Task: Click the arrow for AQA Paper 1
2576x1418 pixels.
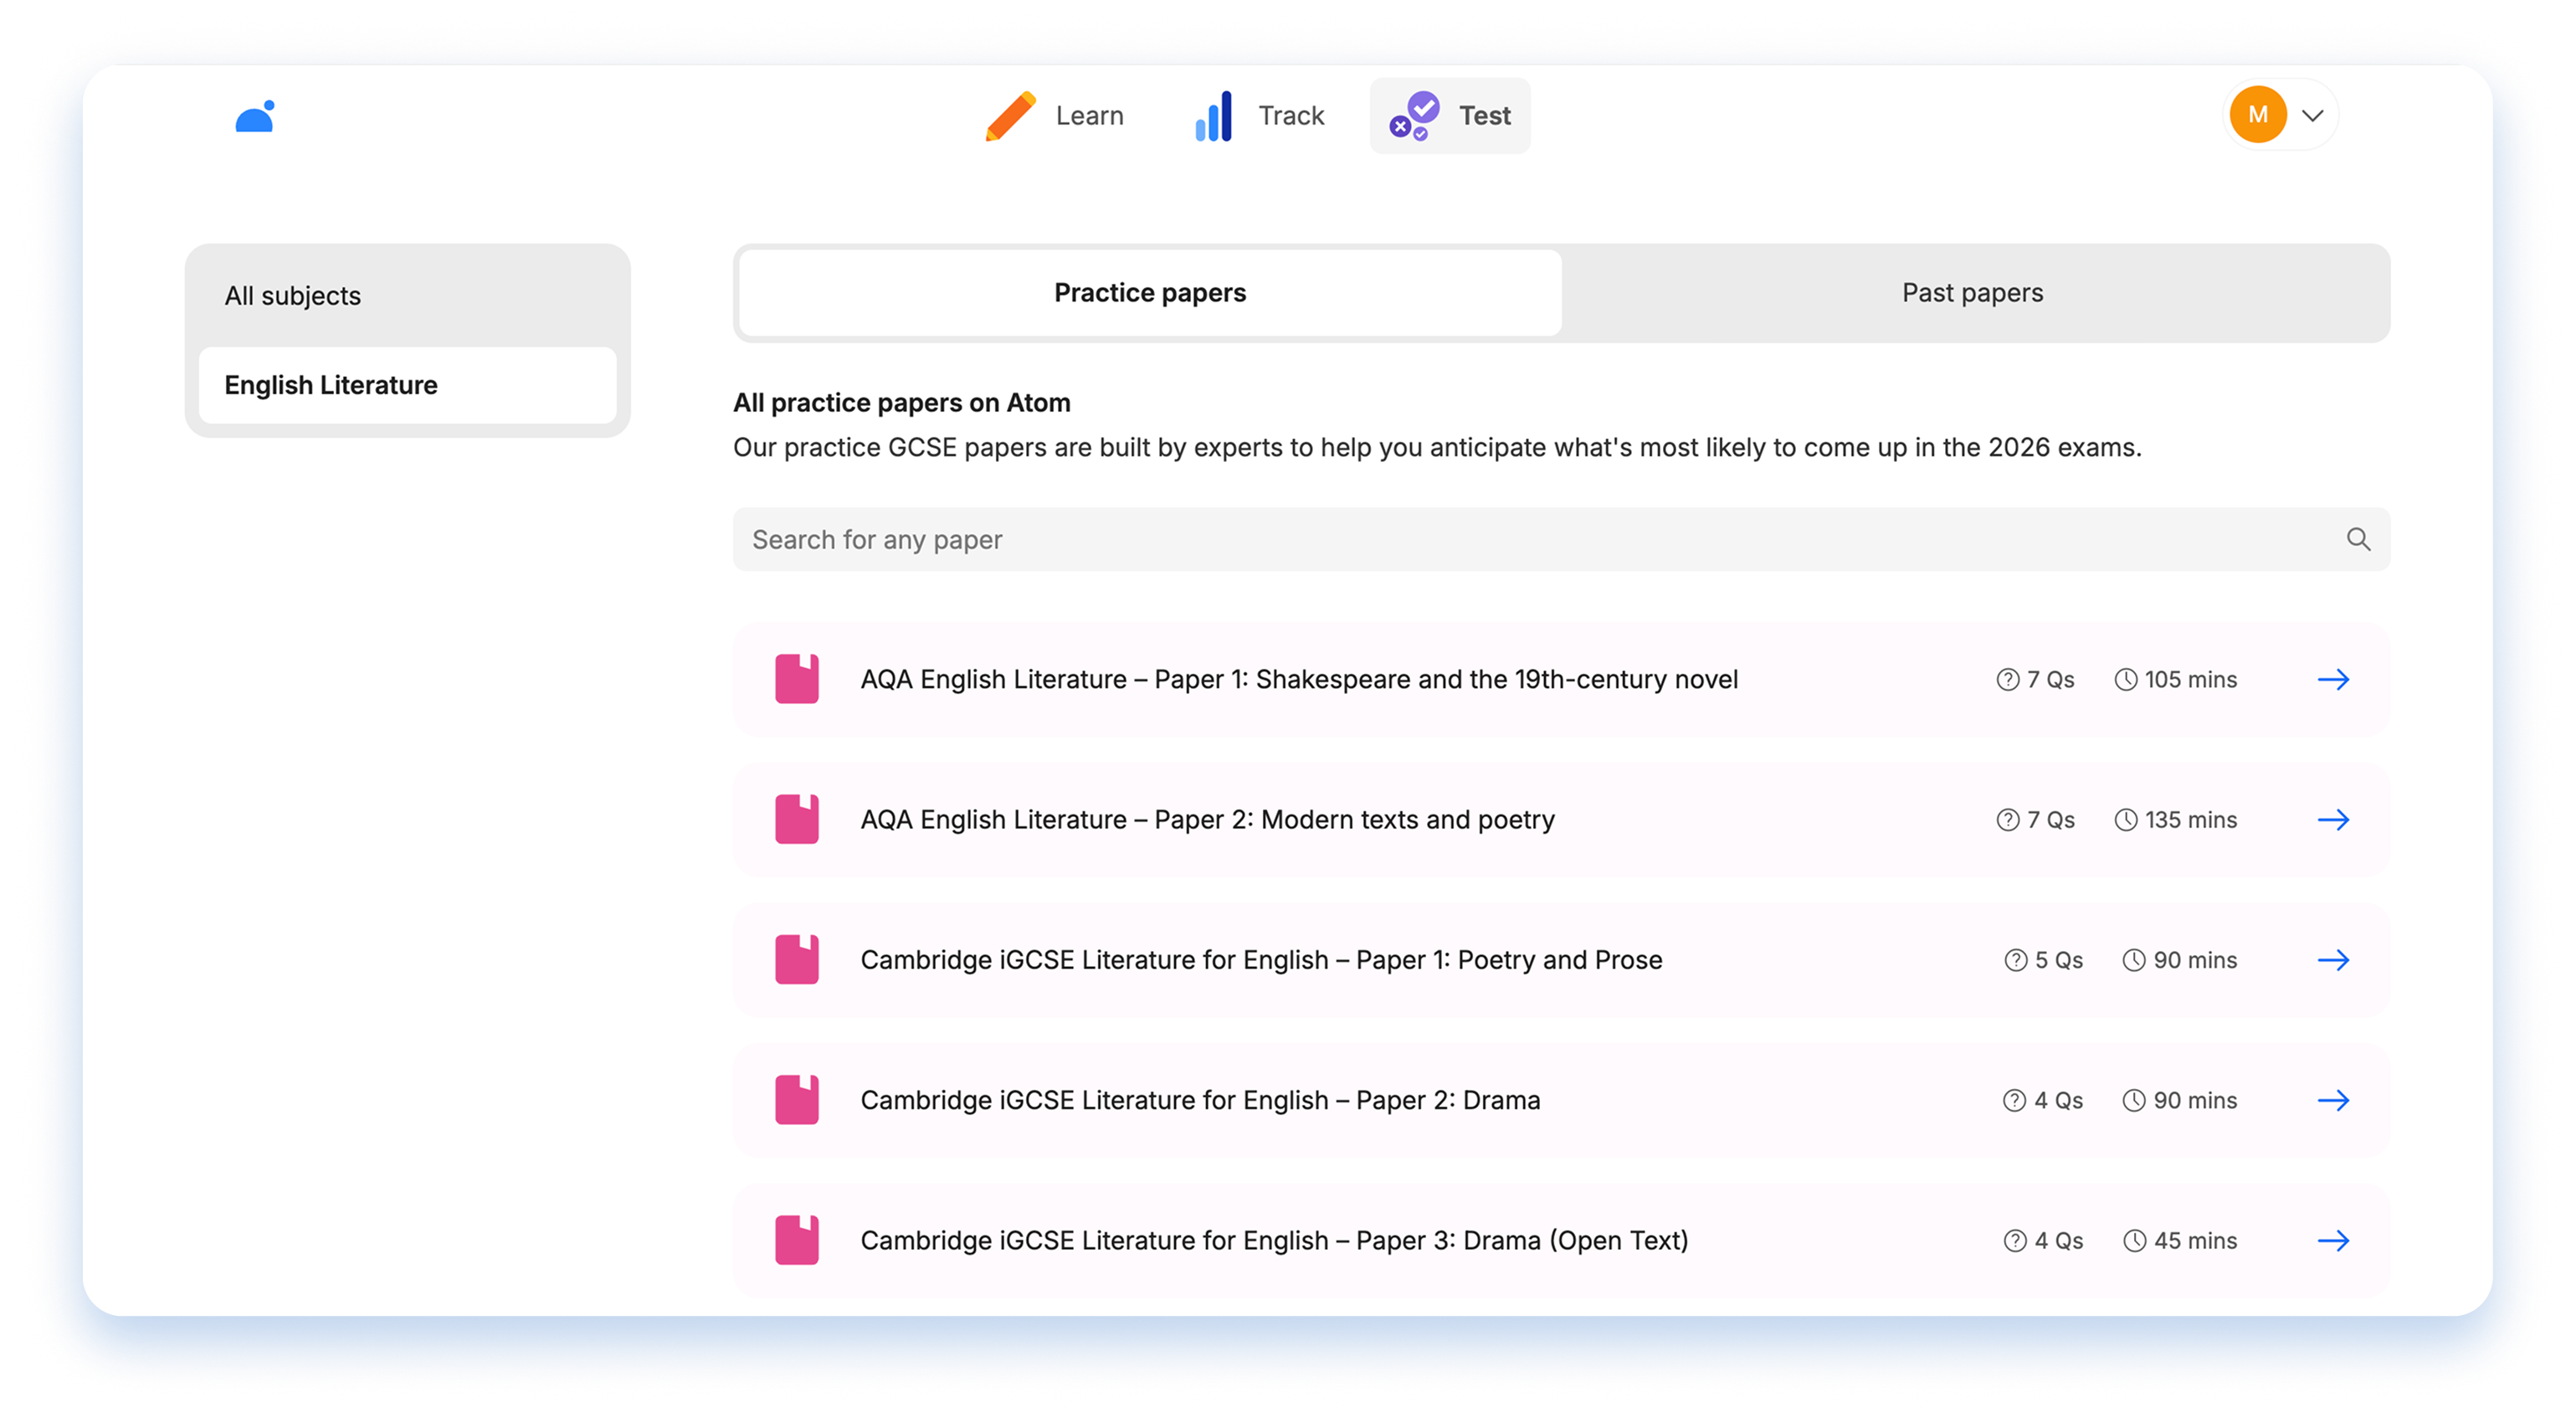Action: [x=2333, y=680]
